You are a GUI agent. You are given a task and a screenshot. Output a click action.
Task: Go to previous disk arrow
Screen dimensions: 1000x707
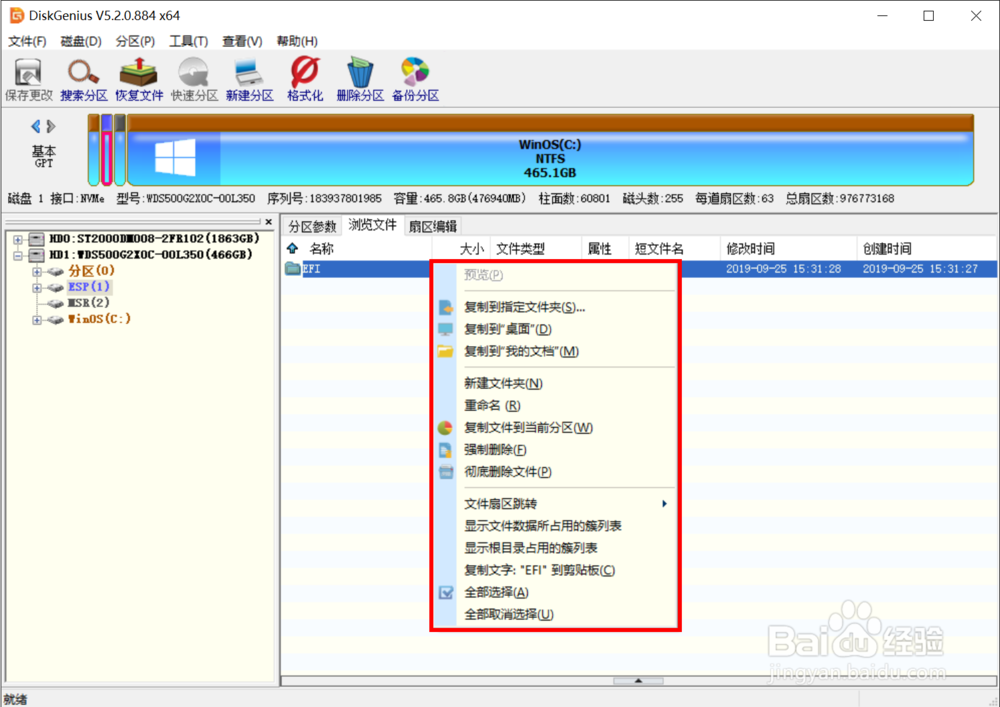(36, 126)
